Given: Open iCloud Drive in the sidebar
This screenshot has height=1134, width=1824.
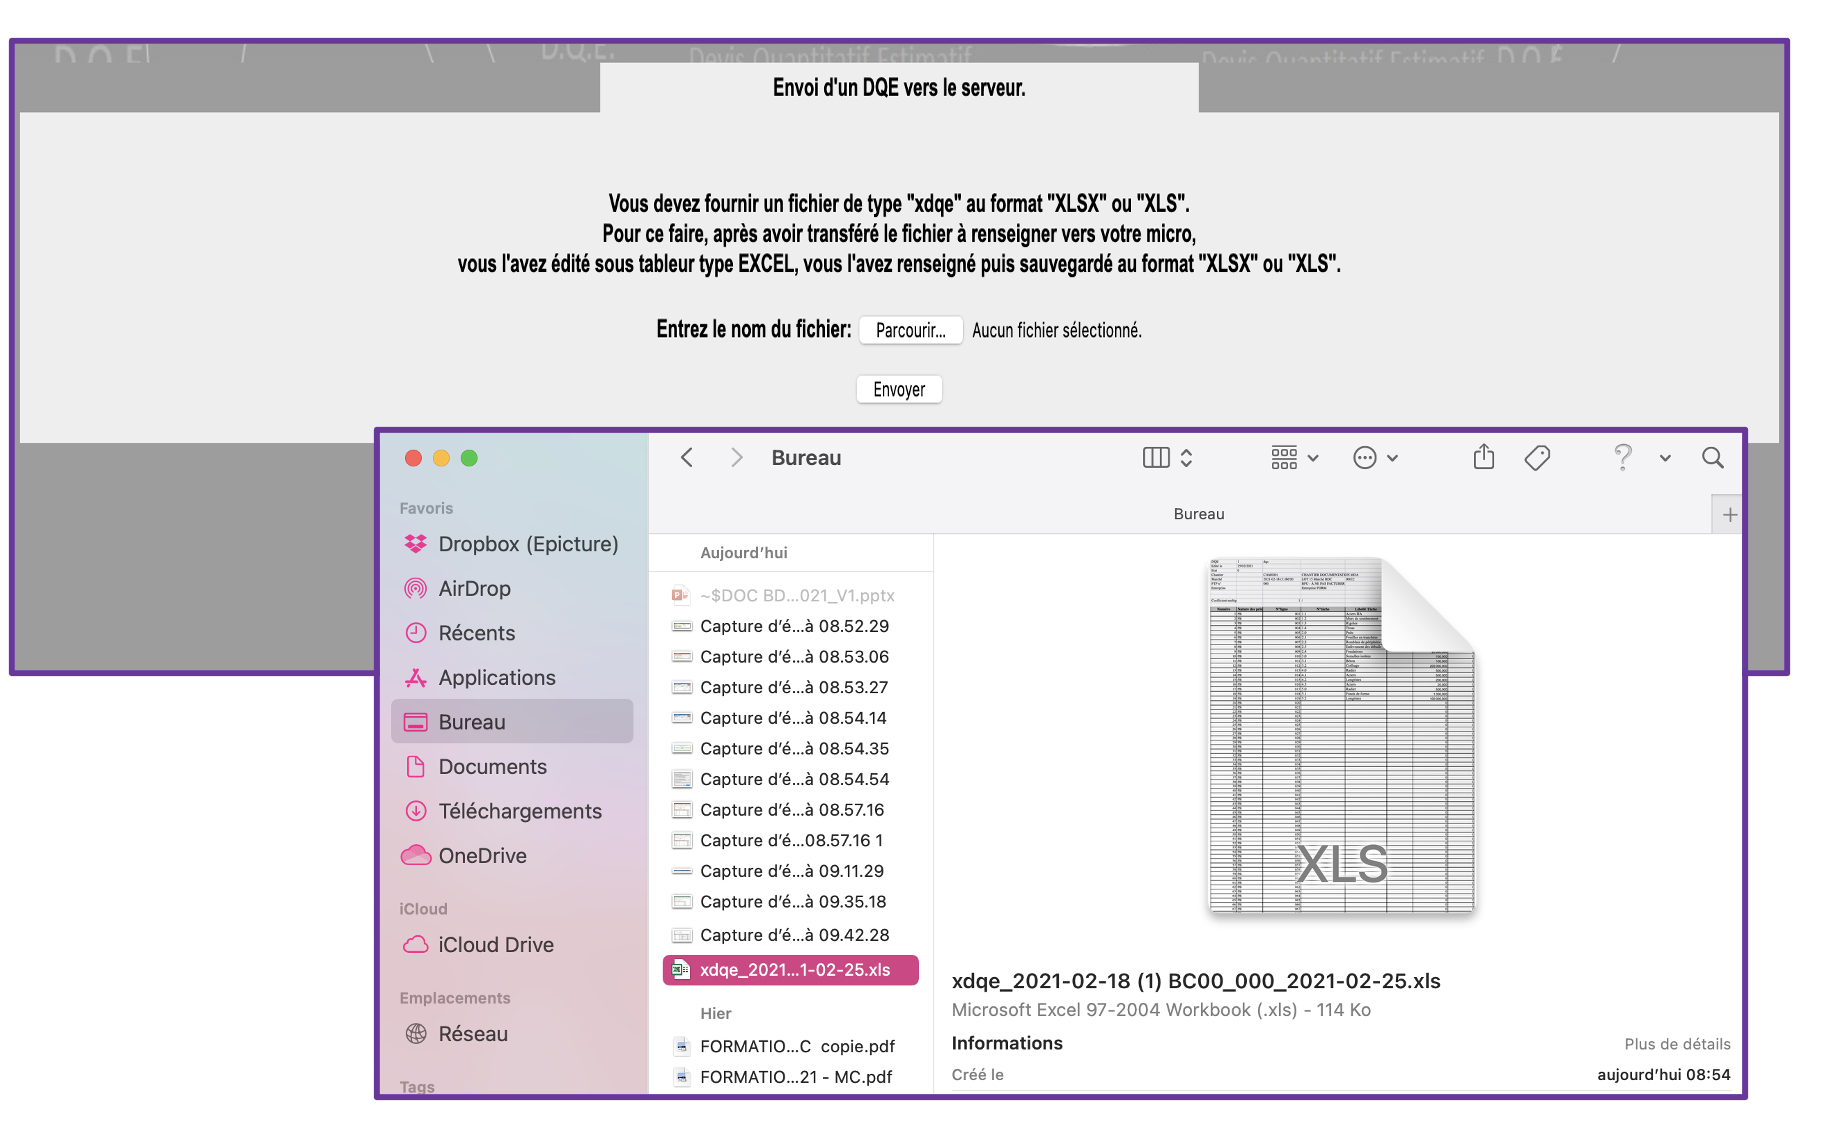Looking at the screenshot, I should [x=495, y=945].
